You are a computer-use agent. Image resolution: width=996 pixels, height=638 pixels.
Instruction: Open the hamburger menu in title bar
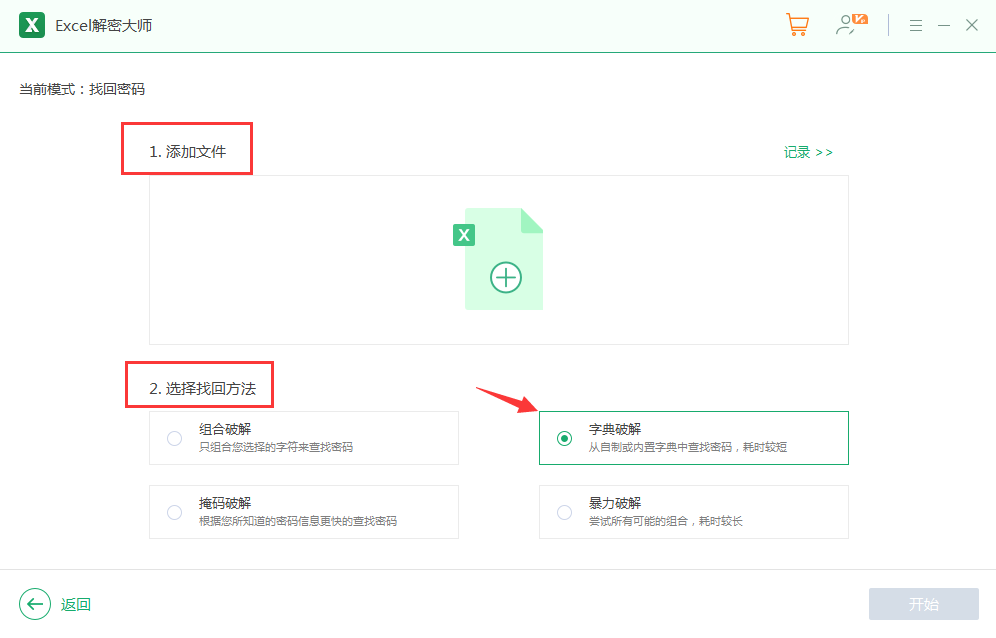pos(915,25)
